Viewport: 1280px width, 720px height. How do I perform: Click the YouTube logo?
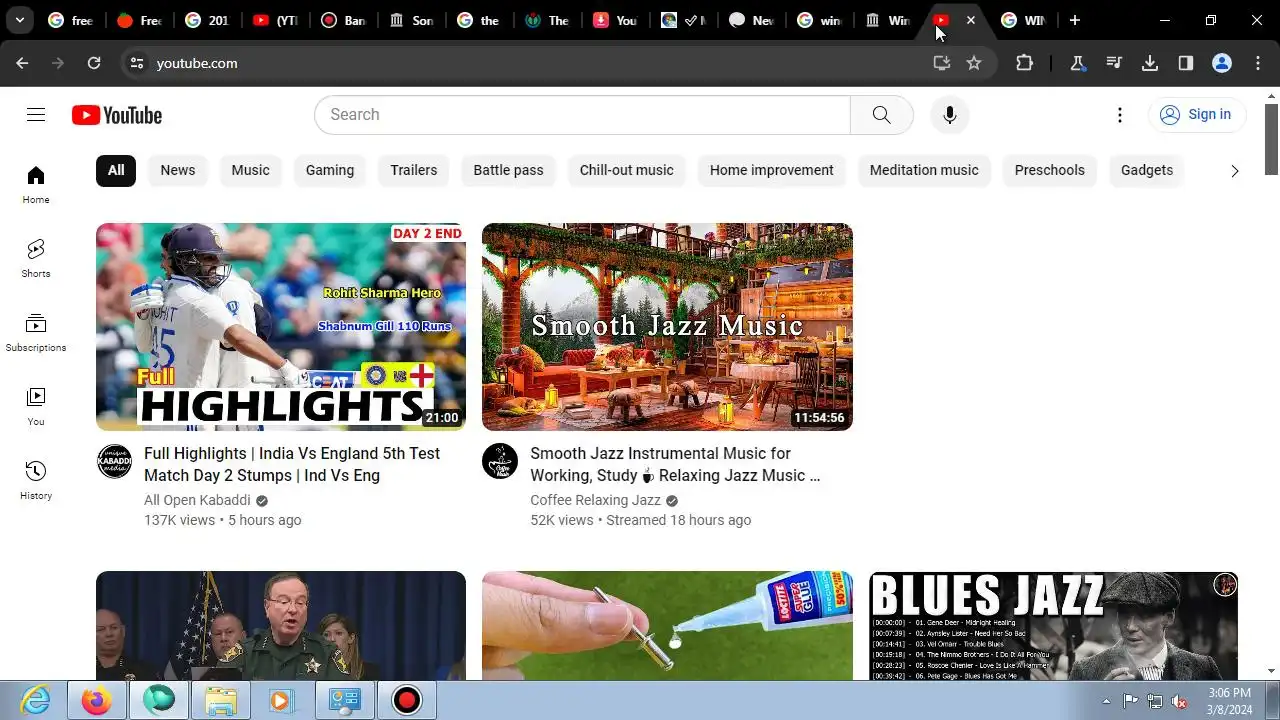(x=117, y=115)
